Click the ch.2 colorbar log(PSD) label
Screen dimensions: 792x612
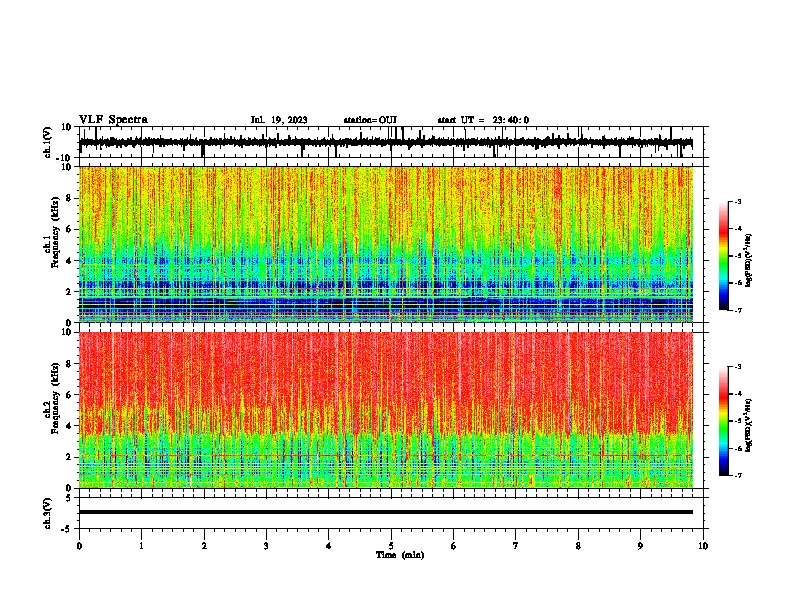click(x=748, y=425)
